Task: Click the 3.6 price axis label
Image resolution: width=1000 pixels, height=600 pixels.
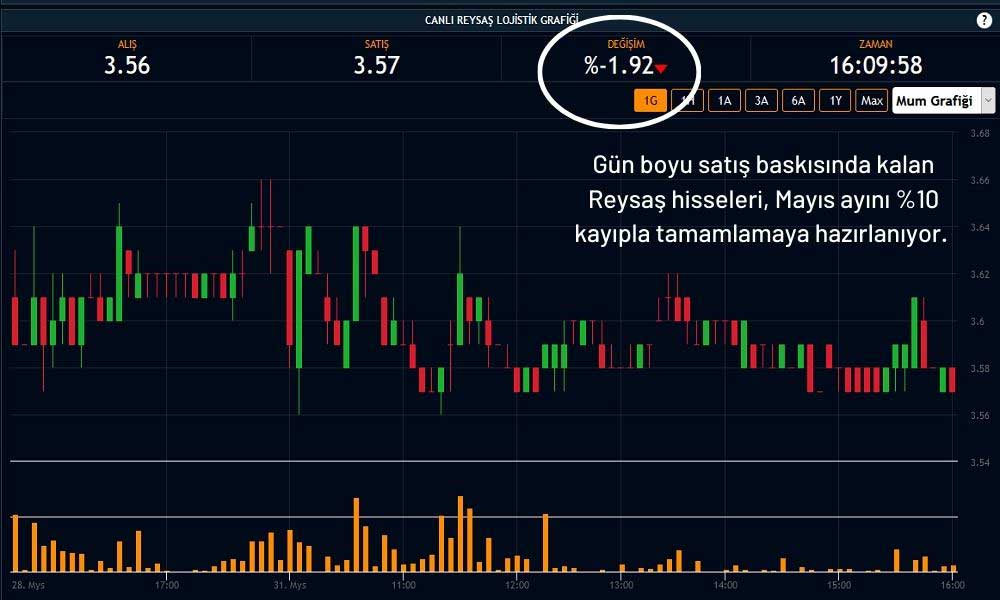Action: 977,322
